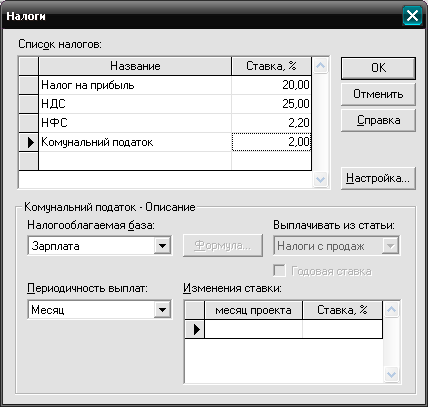Close the Налоги dialog window

pyautogui.click(x=412, y=16)
